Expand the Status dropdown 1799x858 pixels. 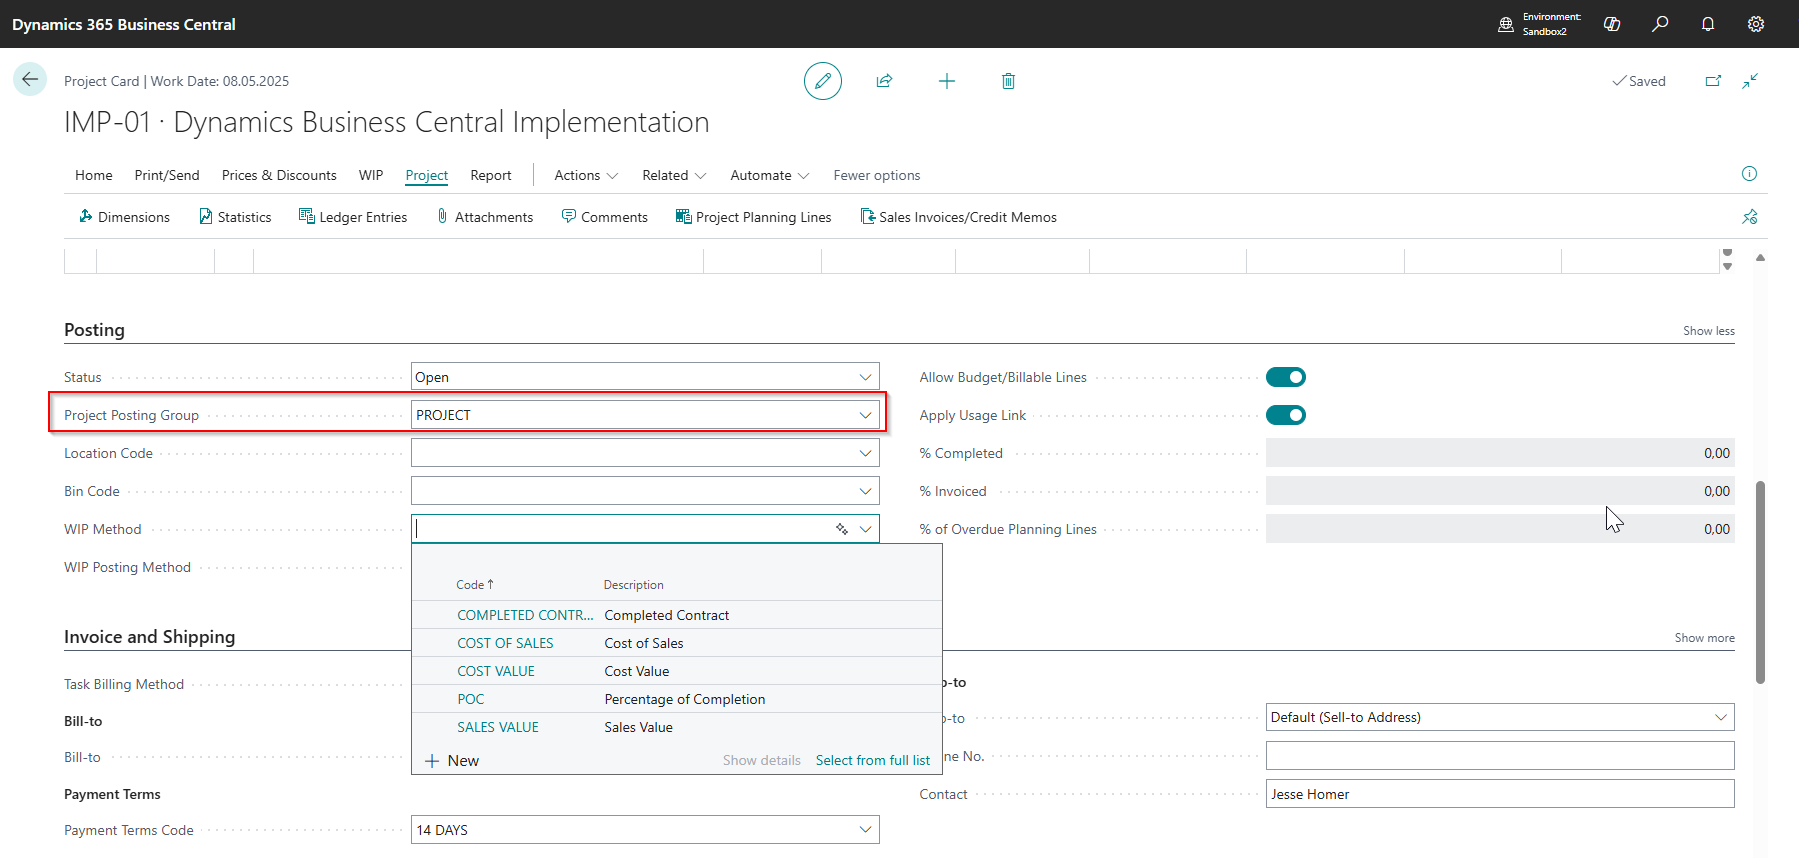(865, 377)
